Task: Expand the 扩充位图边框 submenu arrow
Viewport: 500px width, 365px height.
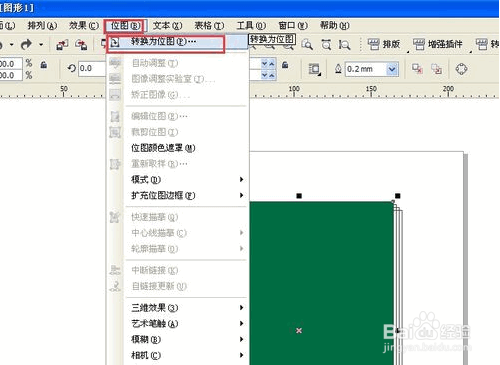Action: click(x=242, y=195)
